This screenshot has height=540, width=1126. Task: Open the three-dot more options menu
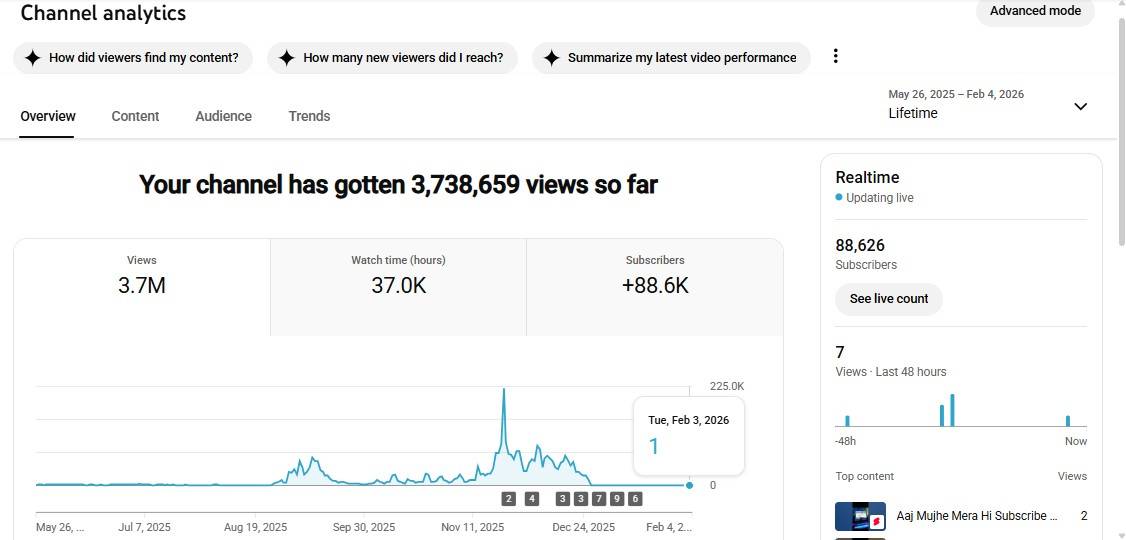coord(836,56)
